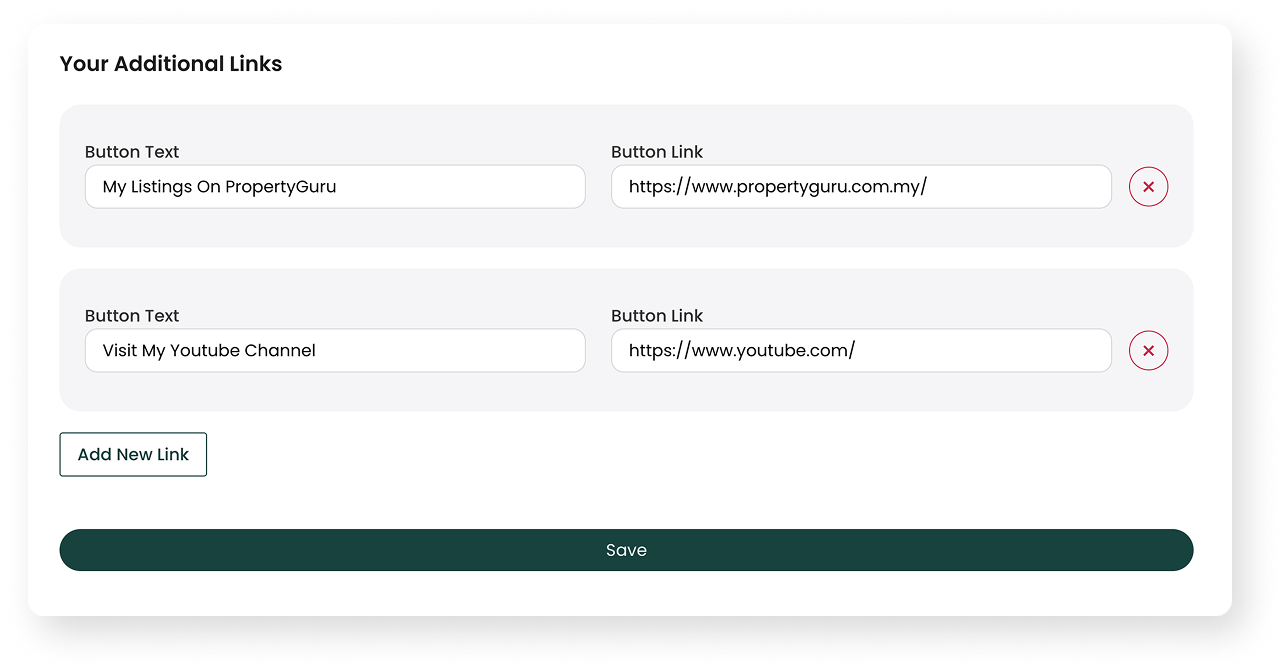
Task: Remove the Youtube channel link row
Action: [1148, 351]
